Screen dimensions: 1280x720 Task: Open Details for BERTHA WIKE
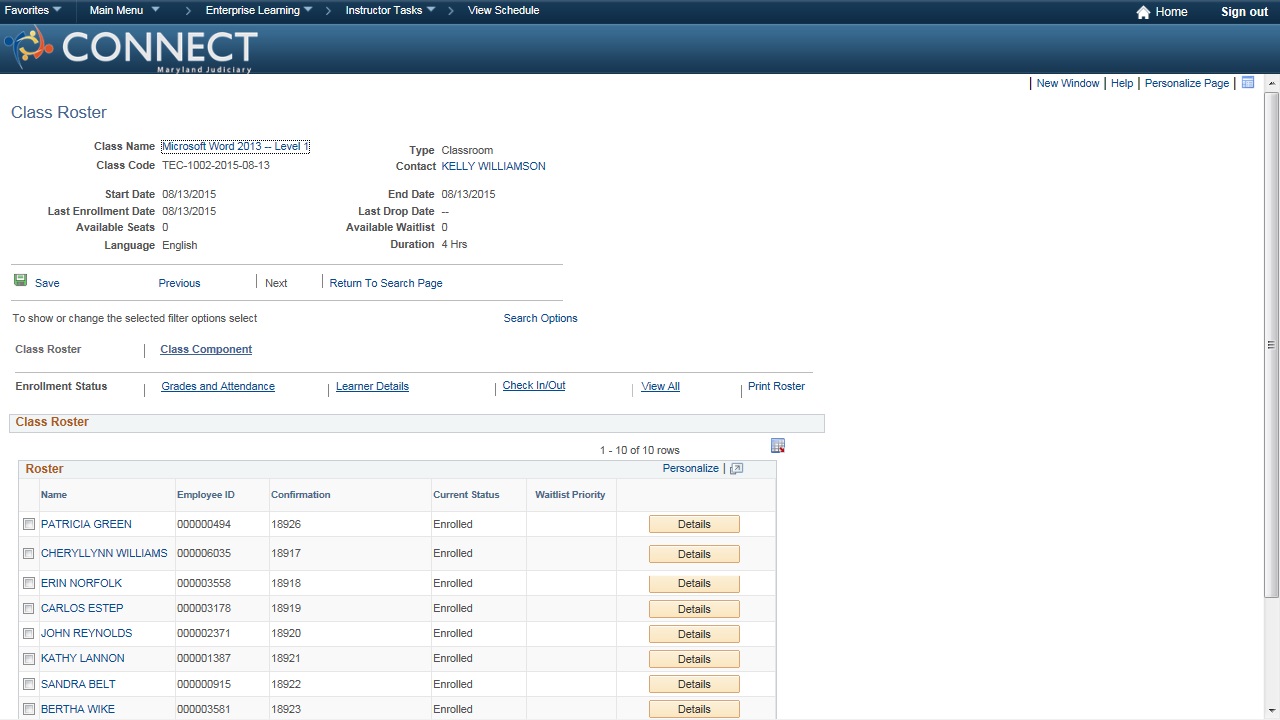pyautogui.click(x=694, y=709)
